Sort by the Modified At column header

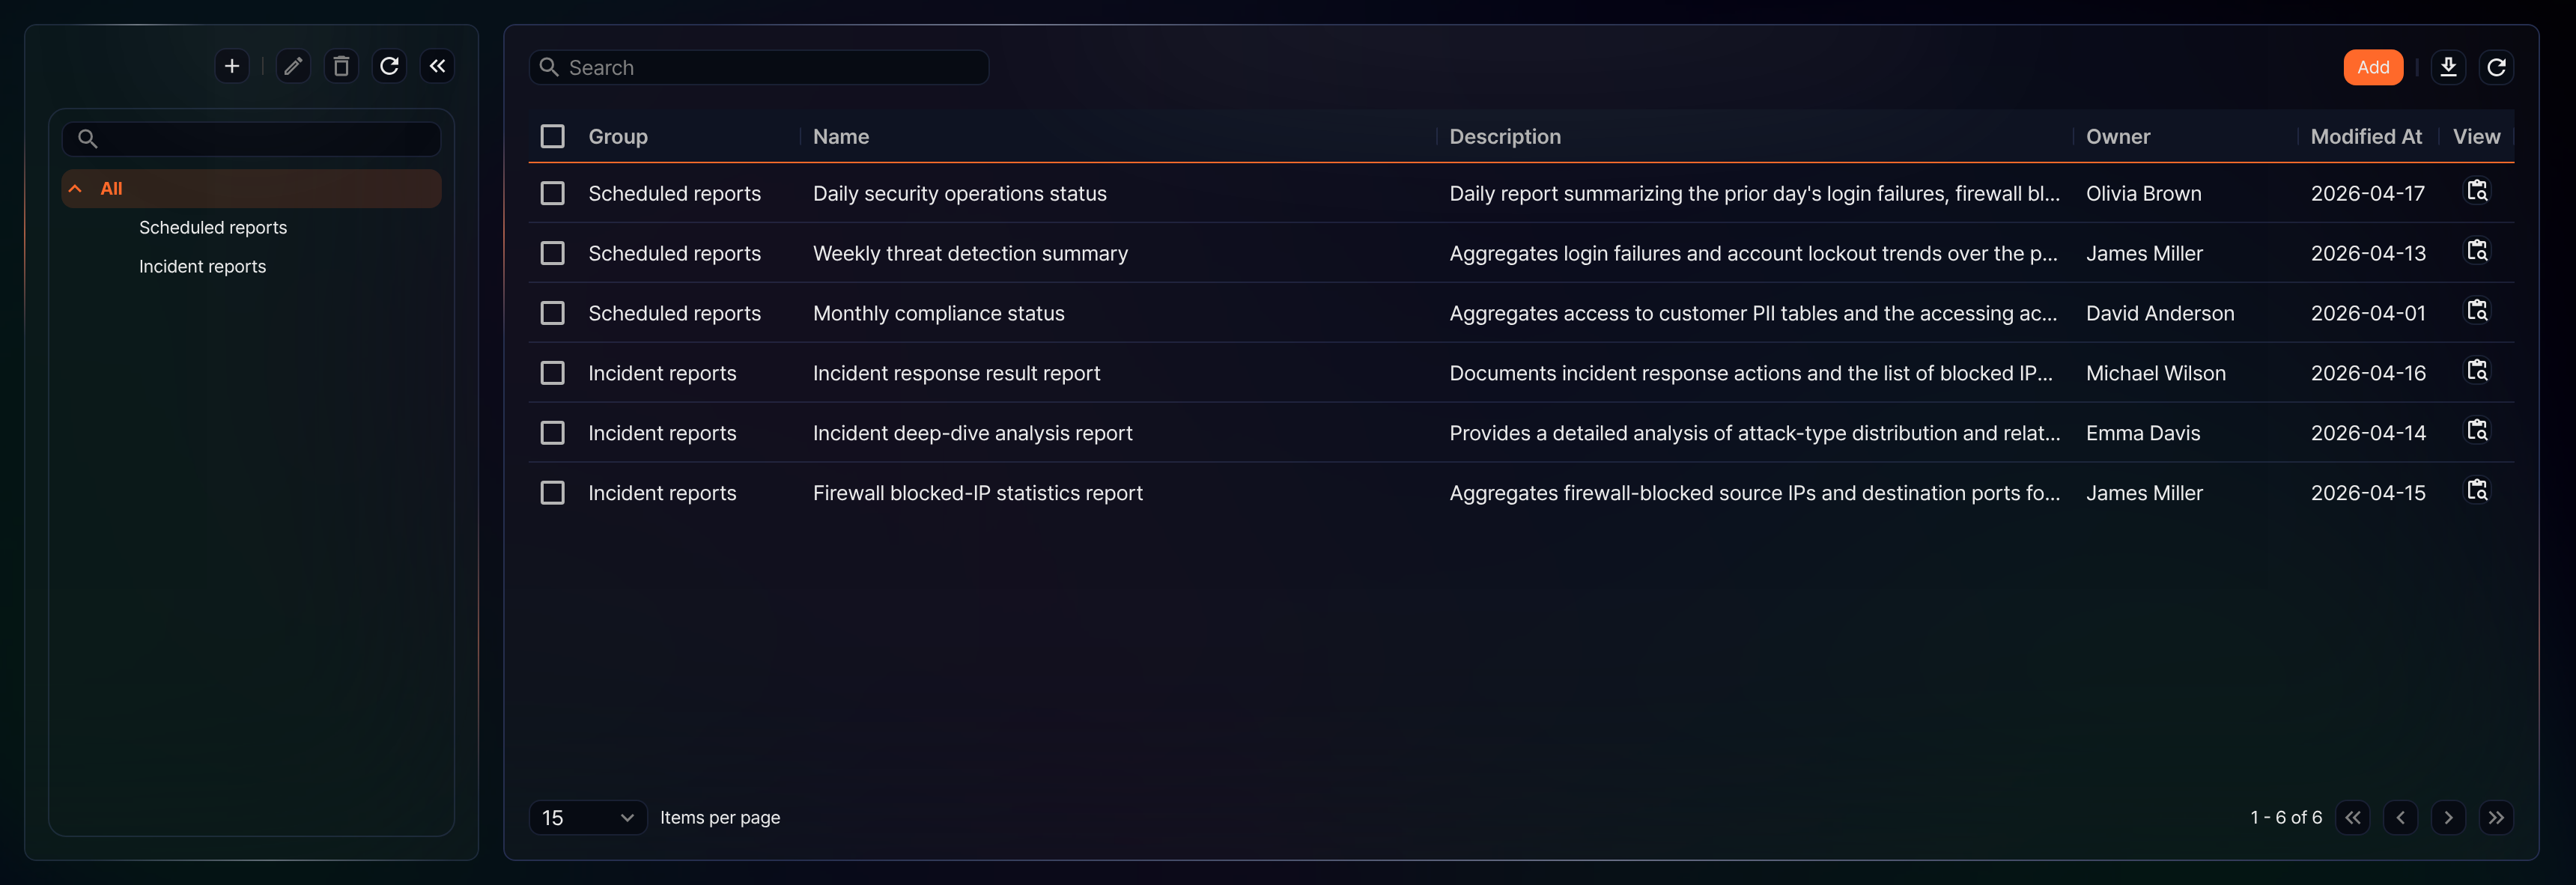(2366, 136)
